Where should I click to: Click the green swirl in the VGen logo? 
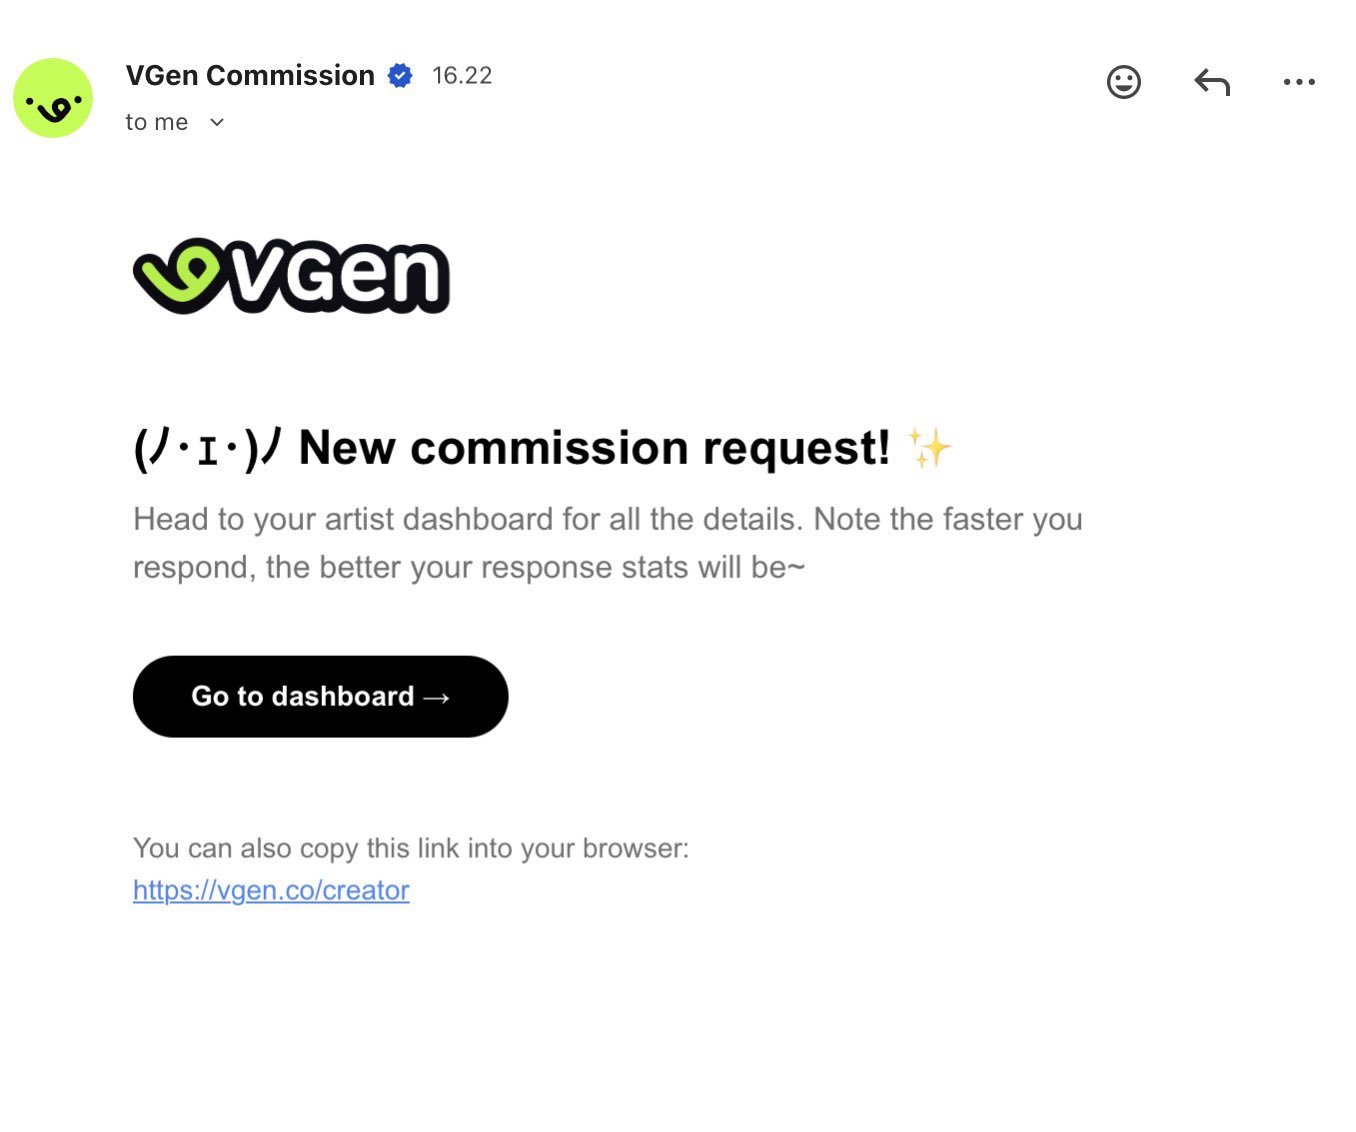click(x=181, y=273)
